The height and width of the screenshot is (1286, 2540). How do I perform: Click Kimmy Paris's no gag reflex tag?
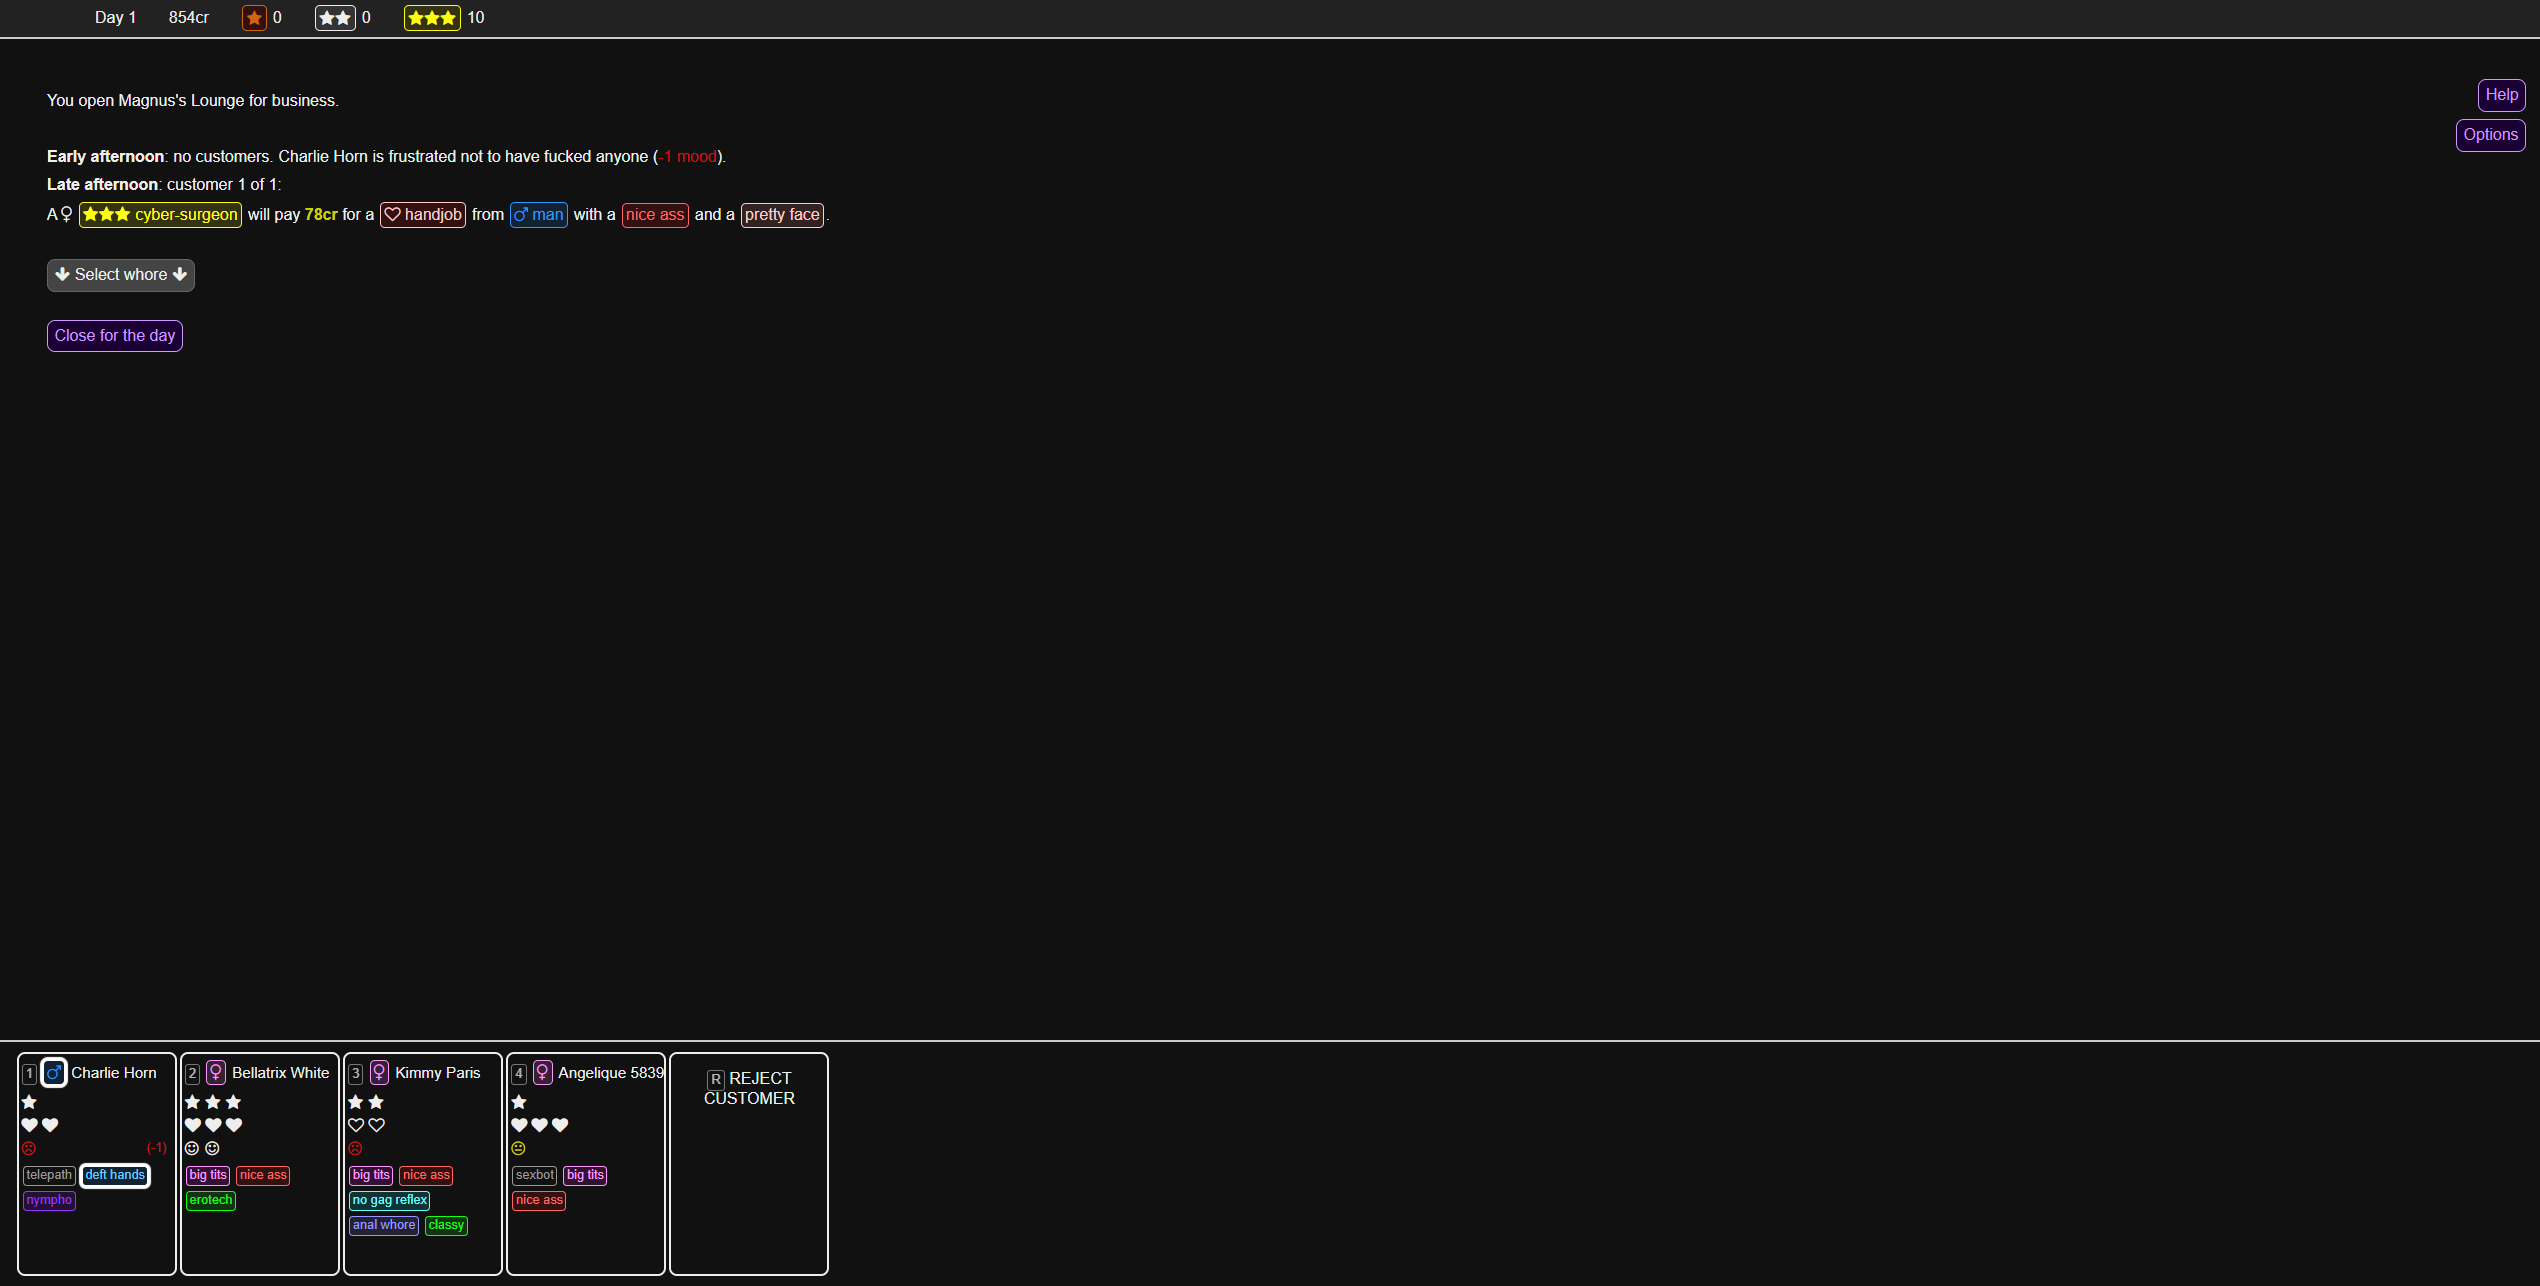[389, 1201]
